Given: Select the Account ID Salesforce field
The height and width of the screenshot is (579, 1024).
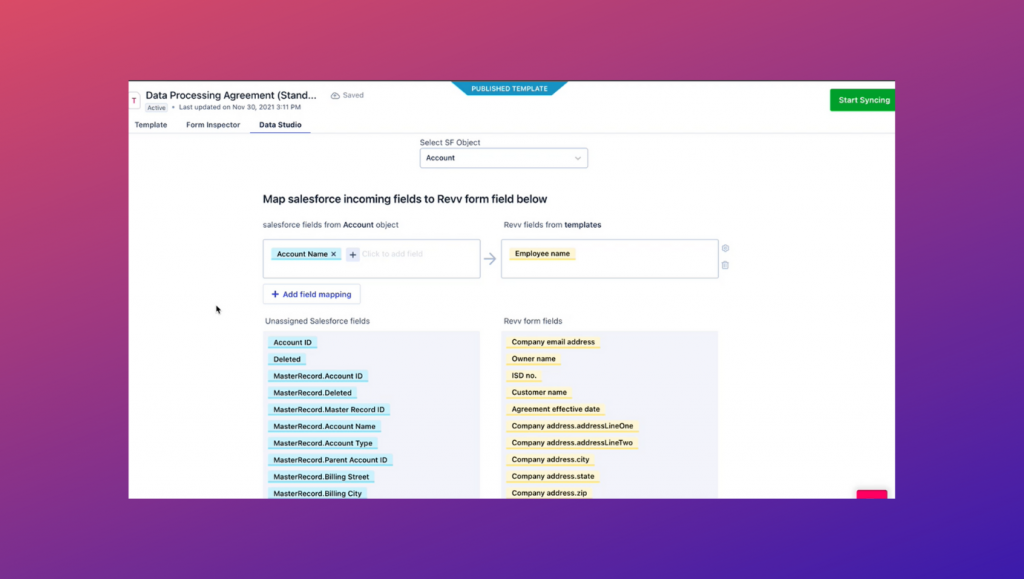Looking at the screenshot, I should click(293, 342).
